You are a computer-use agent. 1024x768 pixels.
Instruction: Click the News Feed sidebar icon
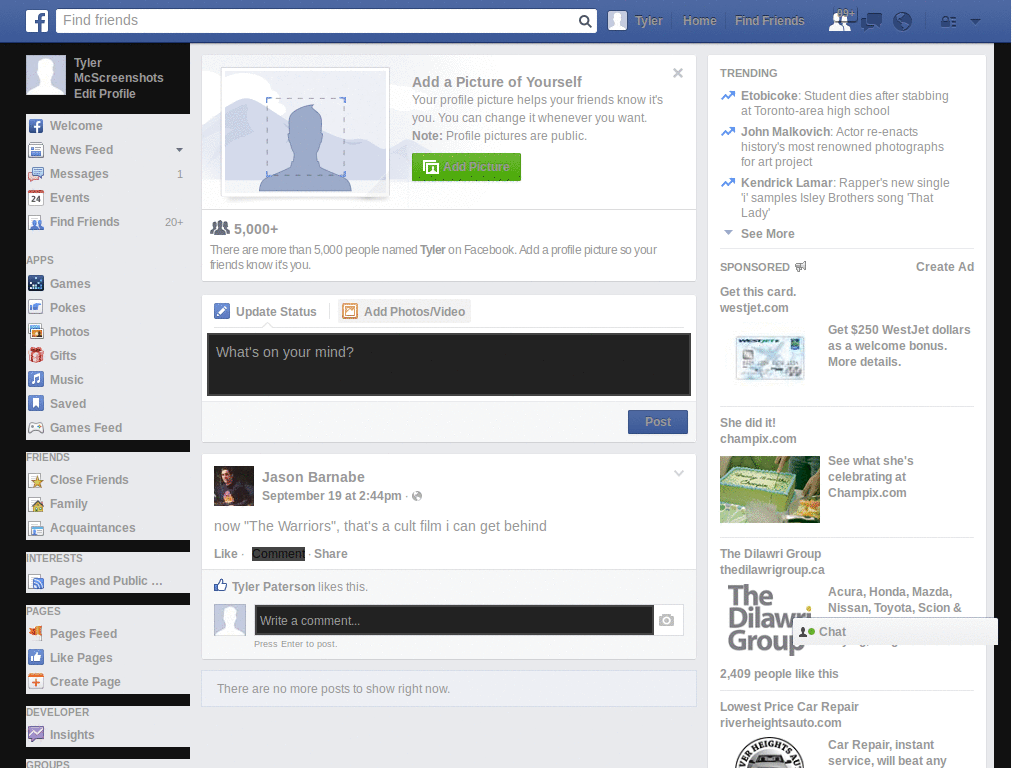(x=36, y=150)
